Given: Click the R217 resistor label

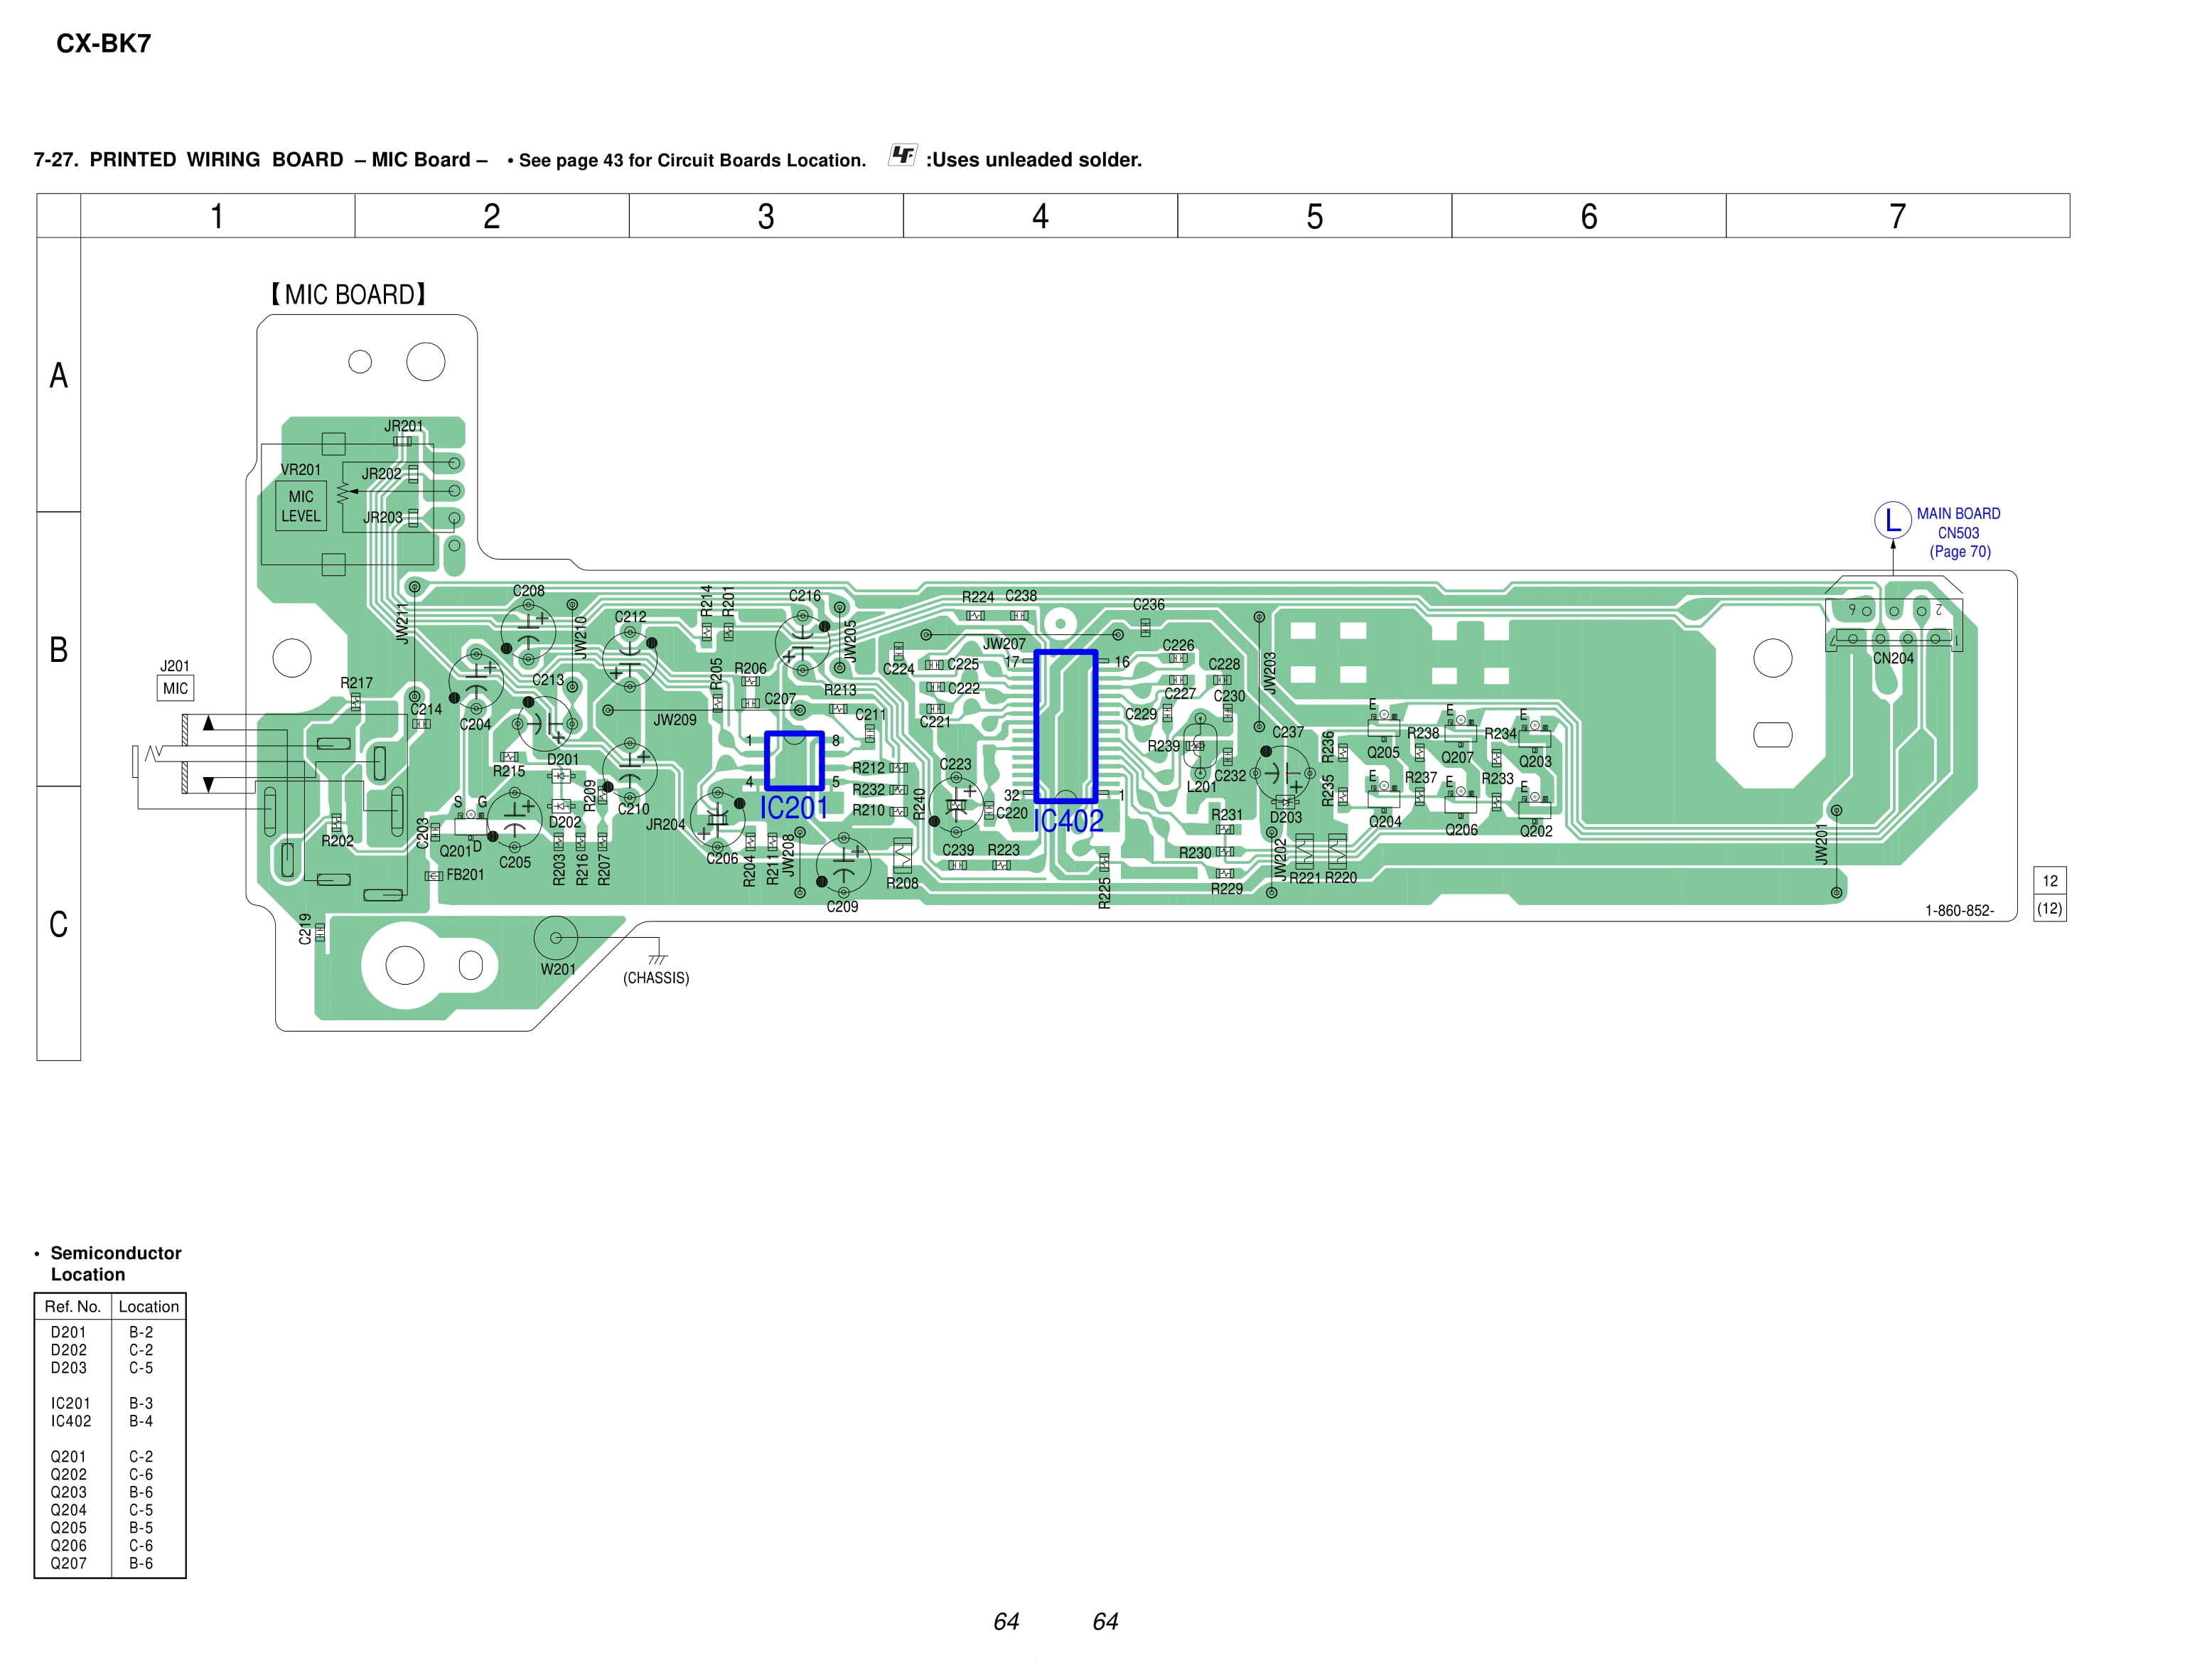Looking at the screenshot, I should tap(356, 683).
